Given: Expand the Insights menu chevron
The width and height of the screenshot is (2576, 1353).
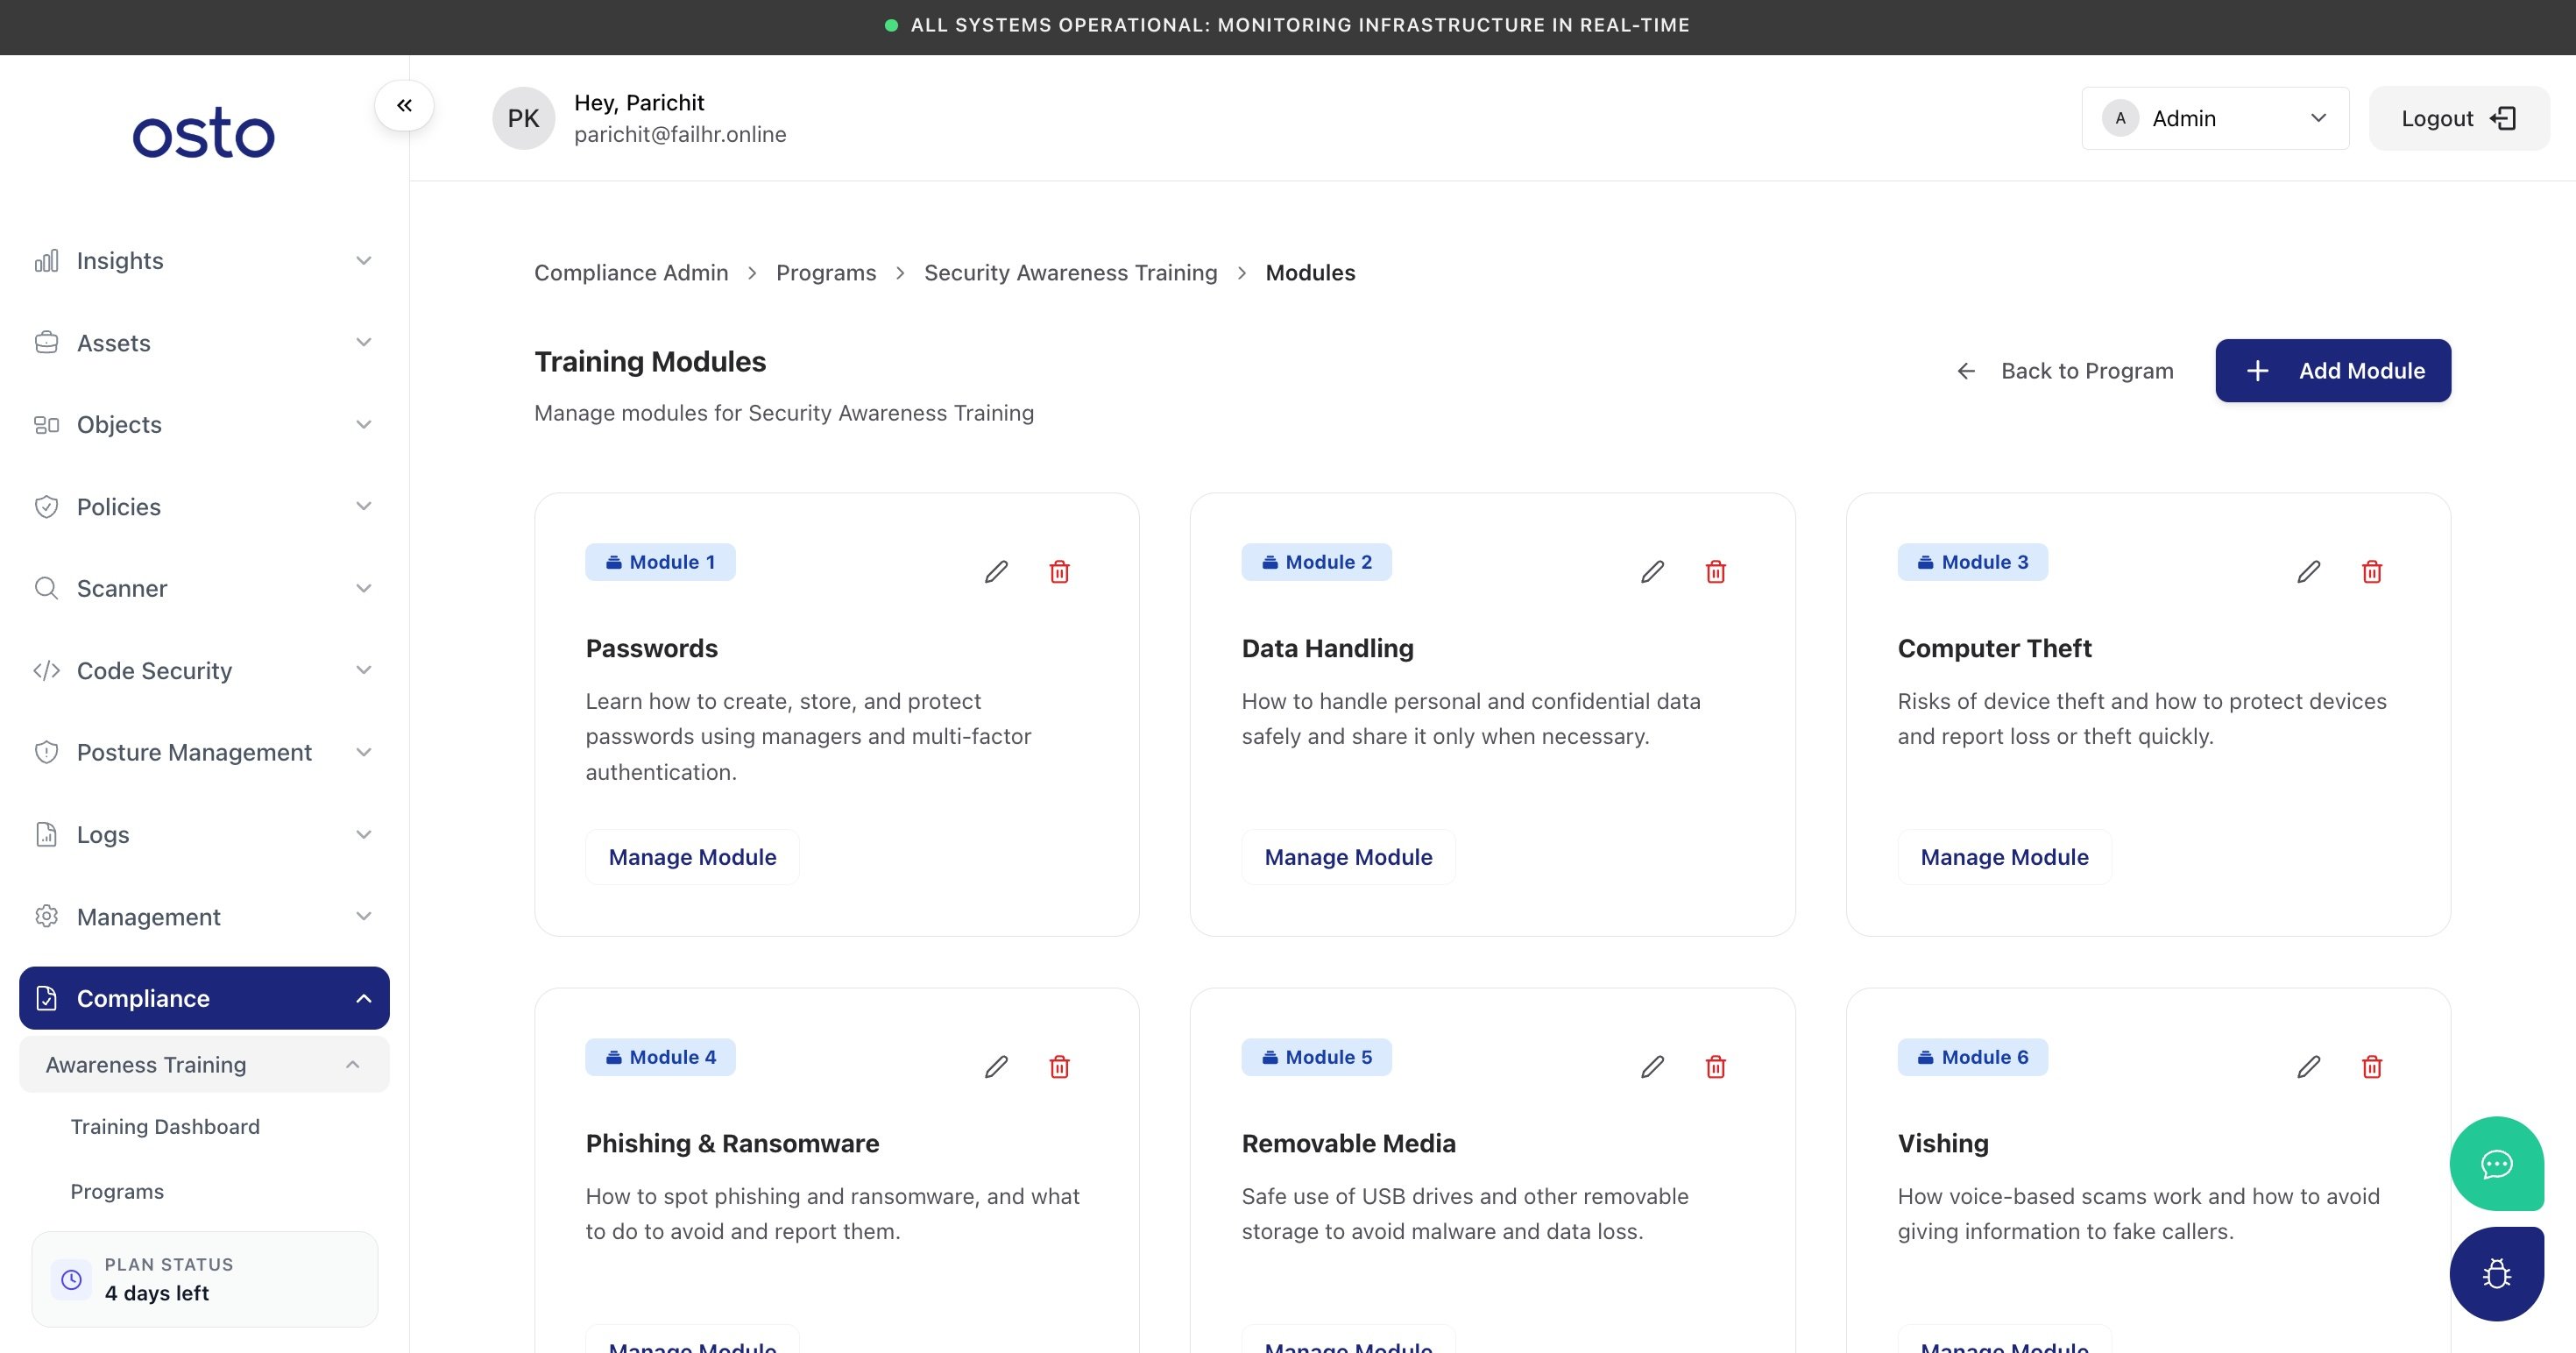Looking at the screenshot, I should (x=364, y=261).
